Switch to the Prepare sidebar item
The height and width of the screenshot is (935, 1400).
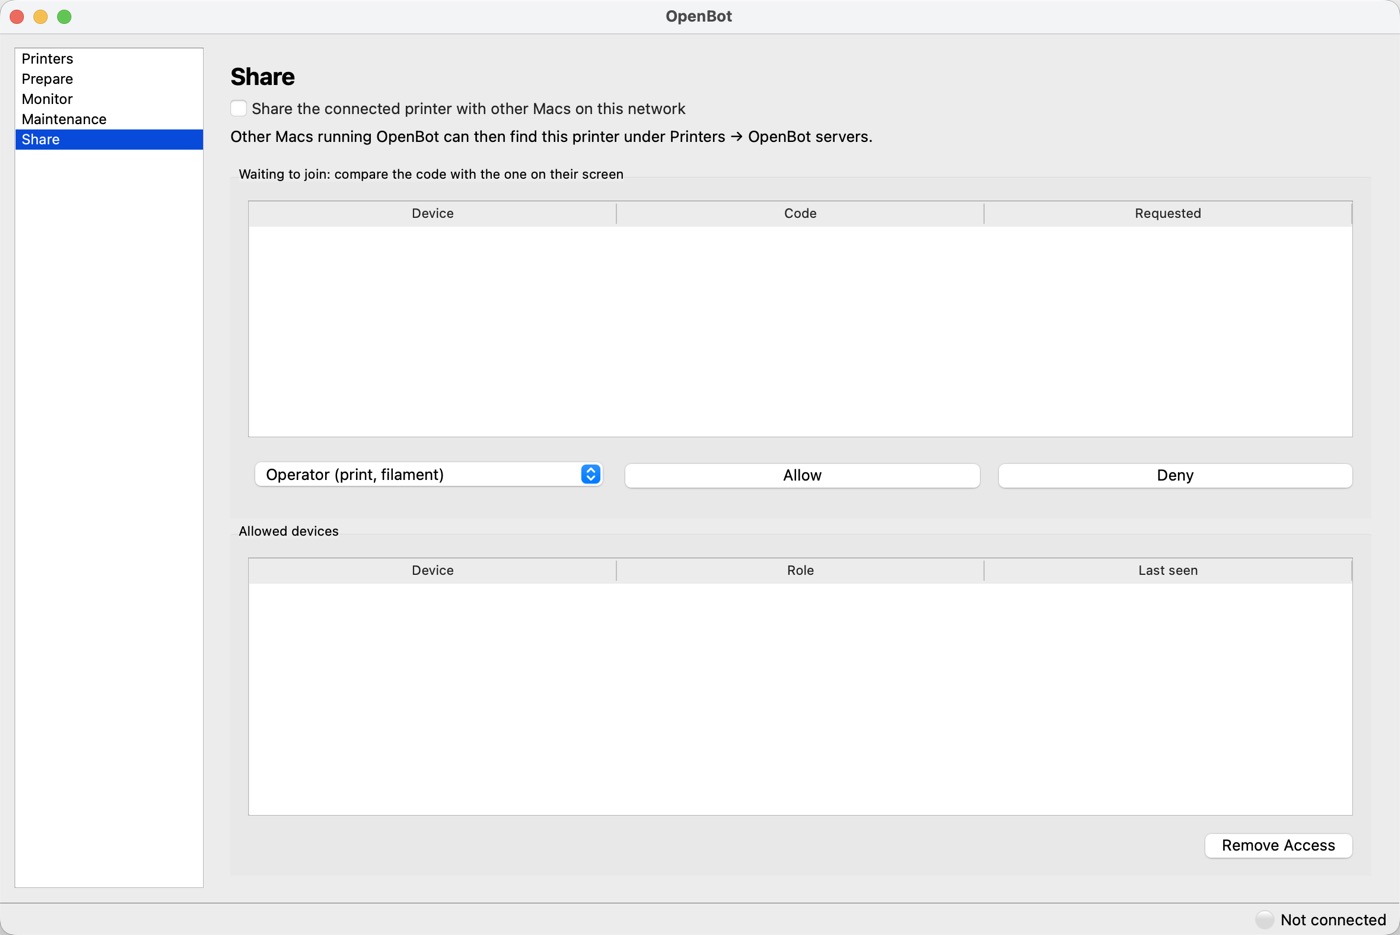[x=109, y=79]
